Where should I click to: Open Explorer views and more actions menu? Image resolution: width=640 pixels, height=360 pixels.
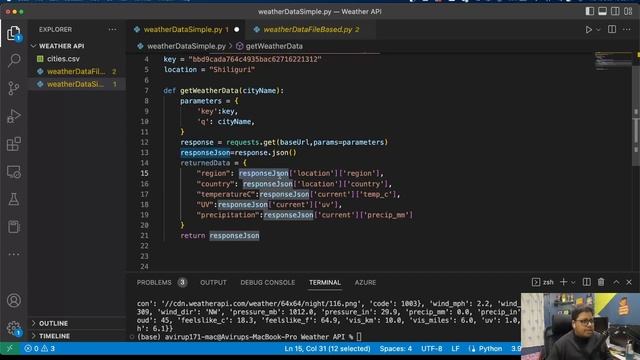[112, 29]
